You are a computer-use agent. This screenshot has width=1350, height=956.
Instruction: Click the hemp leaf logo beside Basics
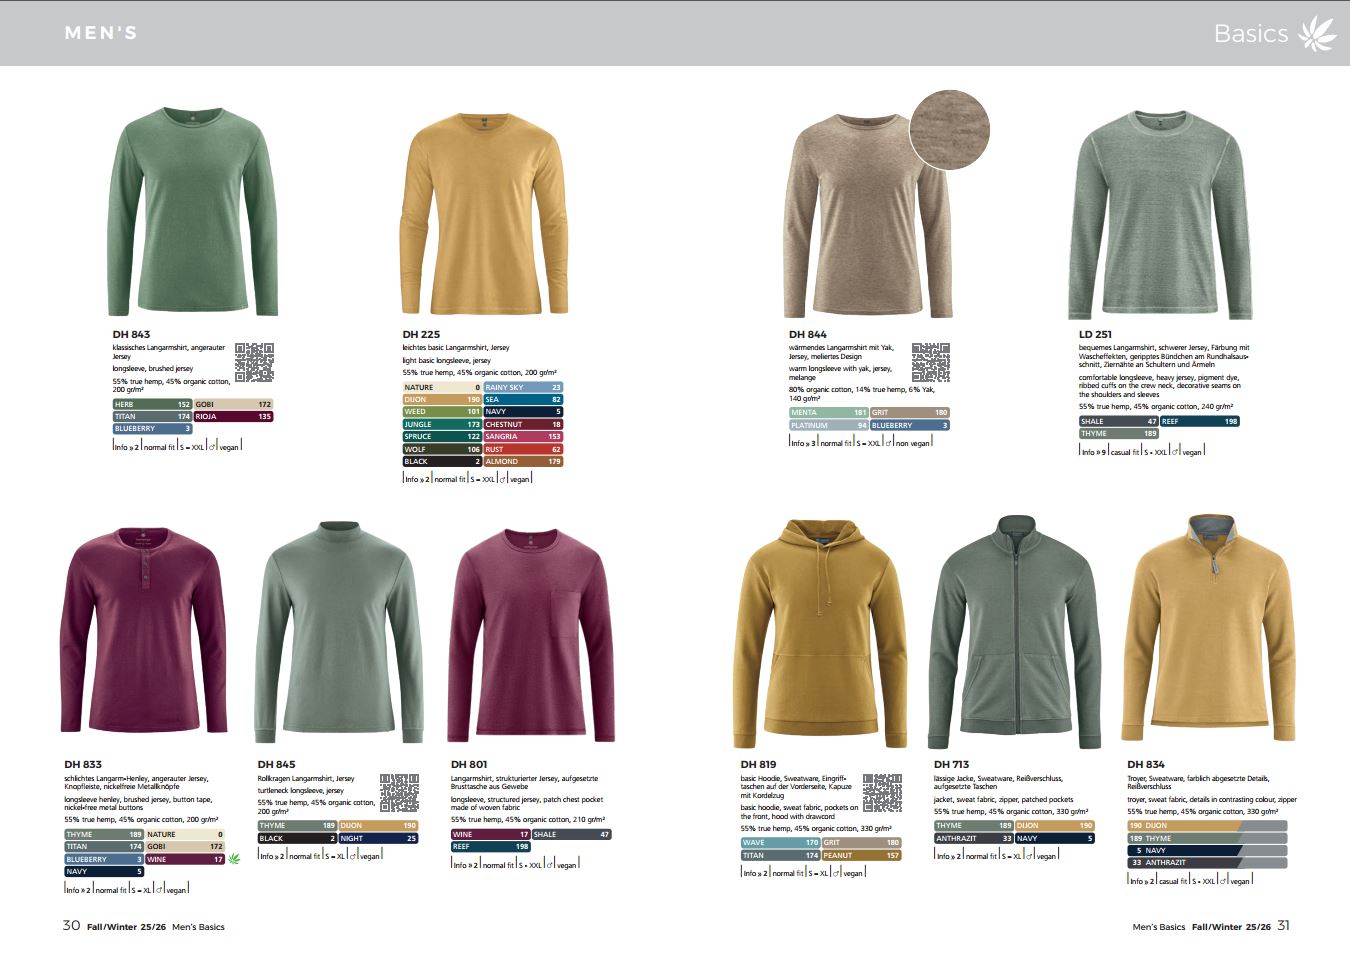(1316, 33)
